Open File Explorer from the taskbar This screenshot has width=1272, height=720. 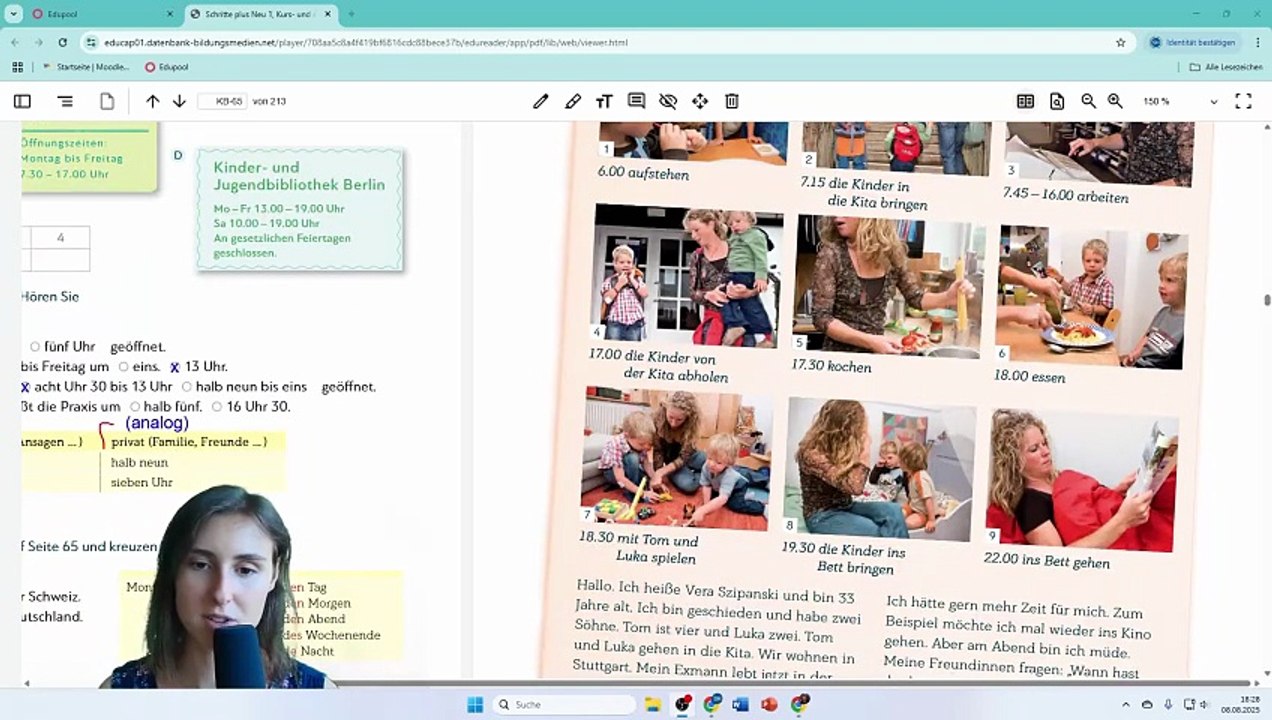[x=653, y=704]
